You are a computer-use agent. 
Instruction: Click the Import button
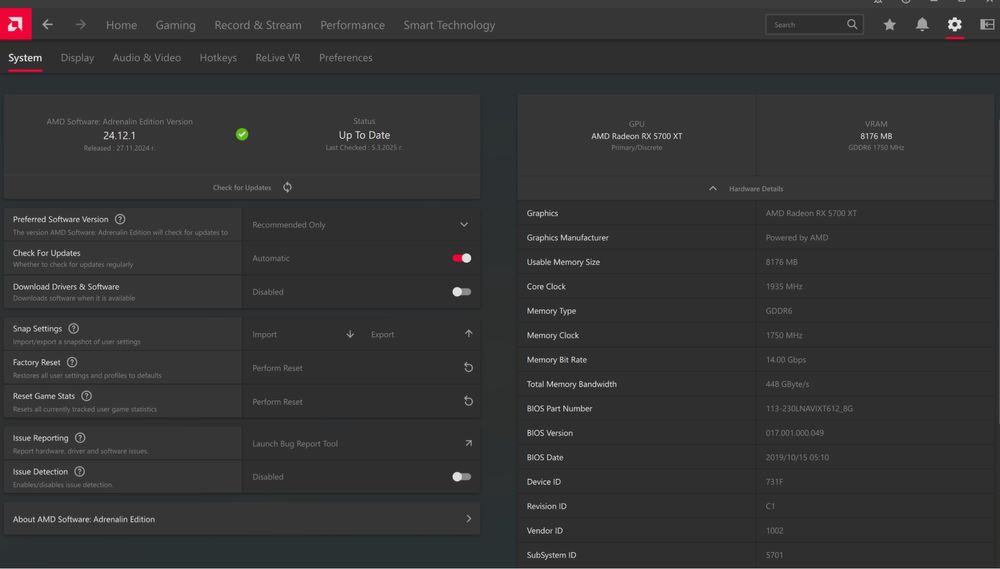[x=301, y=334]
